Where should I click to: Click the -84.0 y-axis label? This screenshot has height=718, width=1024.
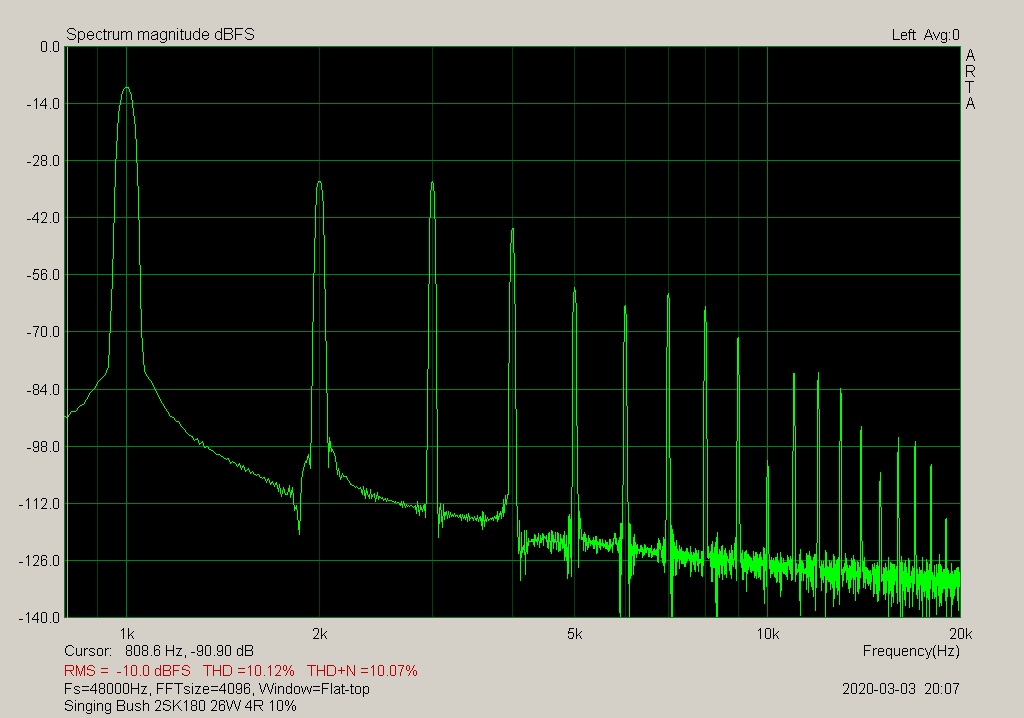[42, 389]
